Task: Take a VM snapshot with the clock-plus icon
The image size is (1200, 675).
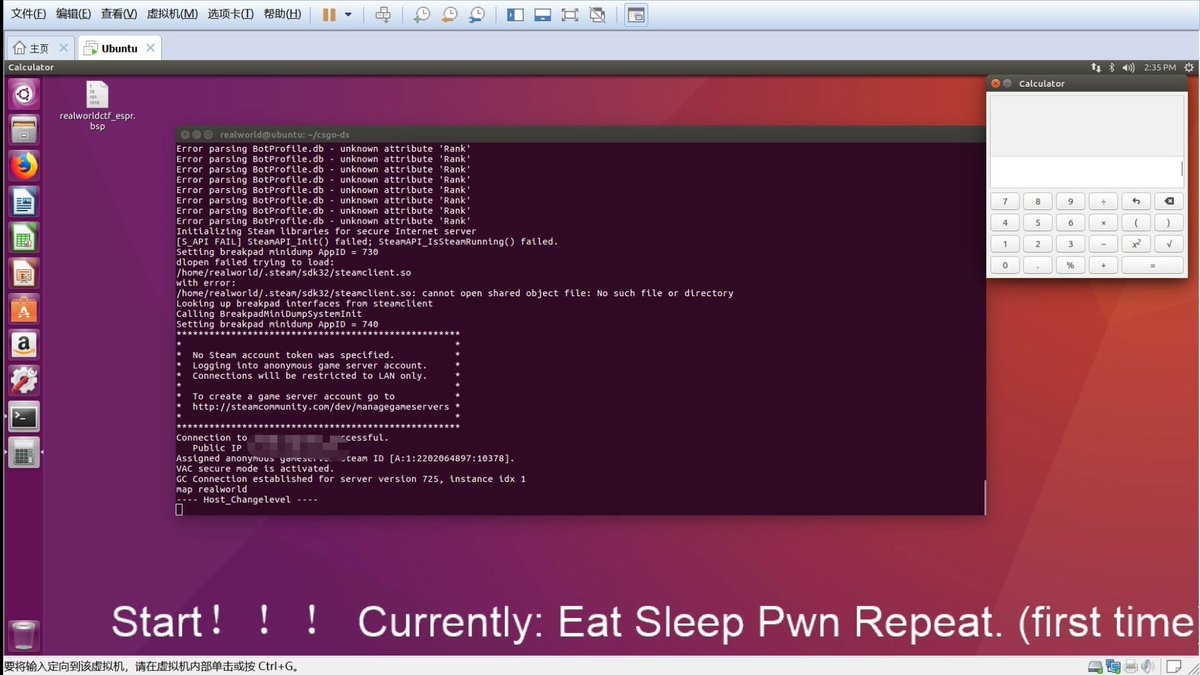Action: click(422, 15)
